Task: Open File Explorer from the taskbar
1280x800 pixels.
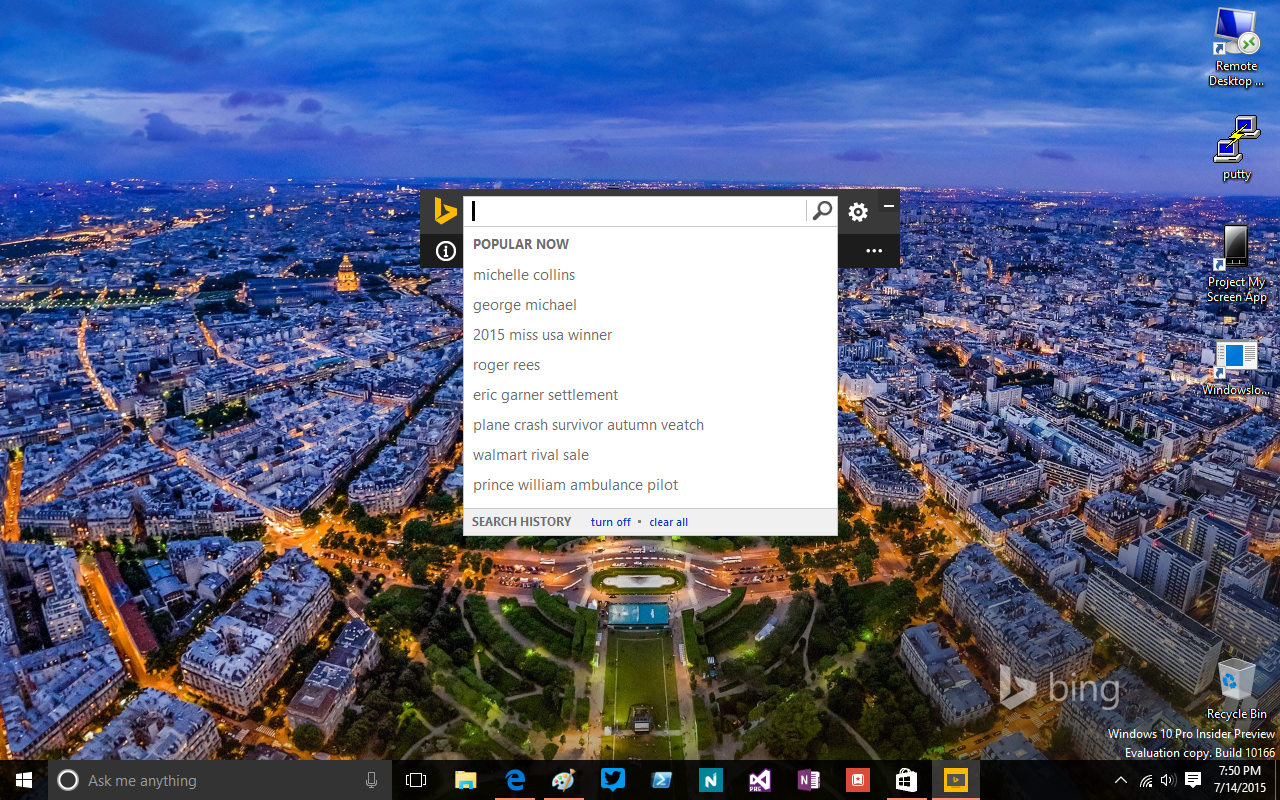Action: coord(466,780)
